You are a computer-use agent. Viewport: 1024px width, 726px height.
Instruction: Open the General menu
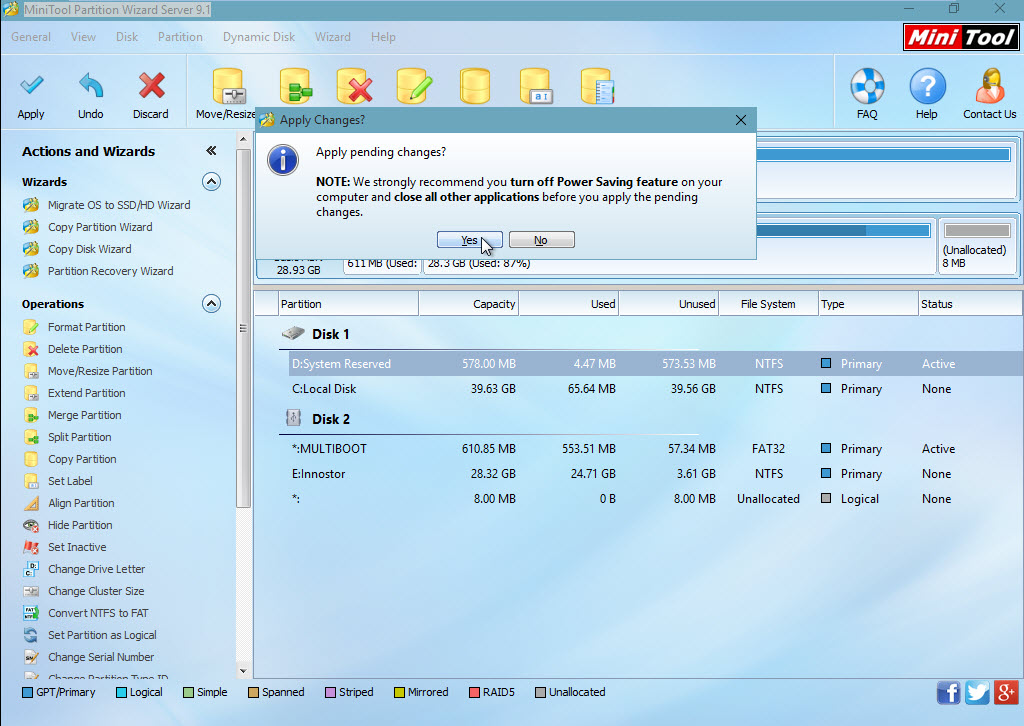point(31,37)
